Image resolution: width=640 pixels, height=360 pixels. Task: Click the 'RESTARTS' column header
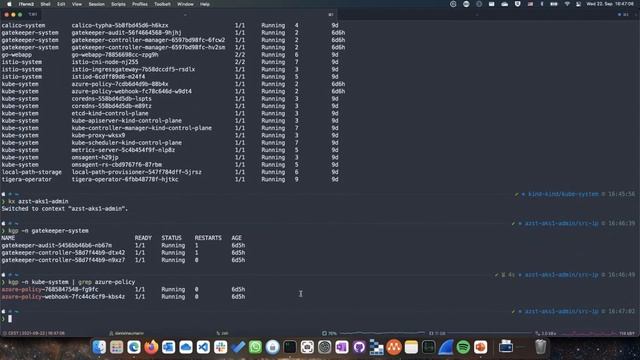pos(208,238)
